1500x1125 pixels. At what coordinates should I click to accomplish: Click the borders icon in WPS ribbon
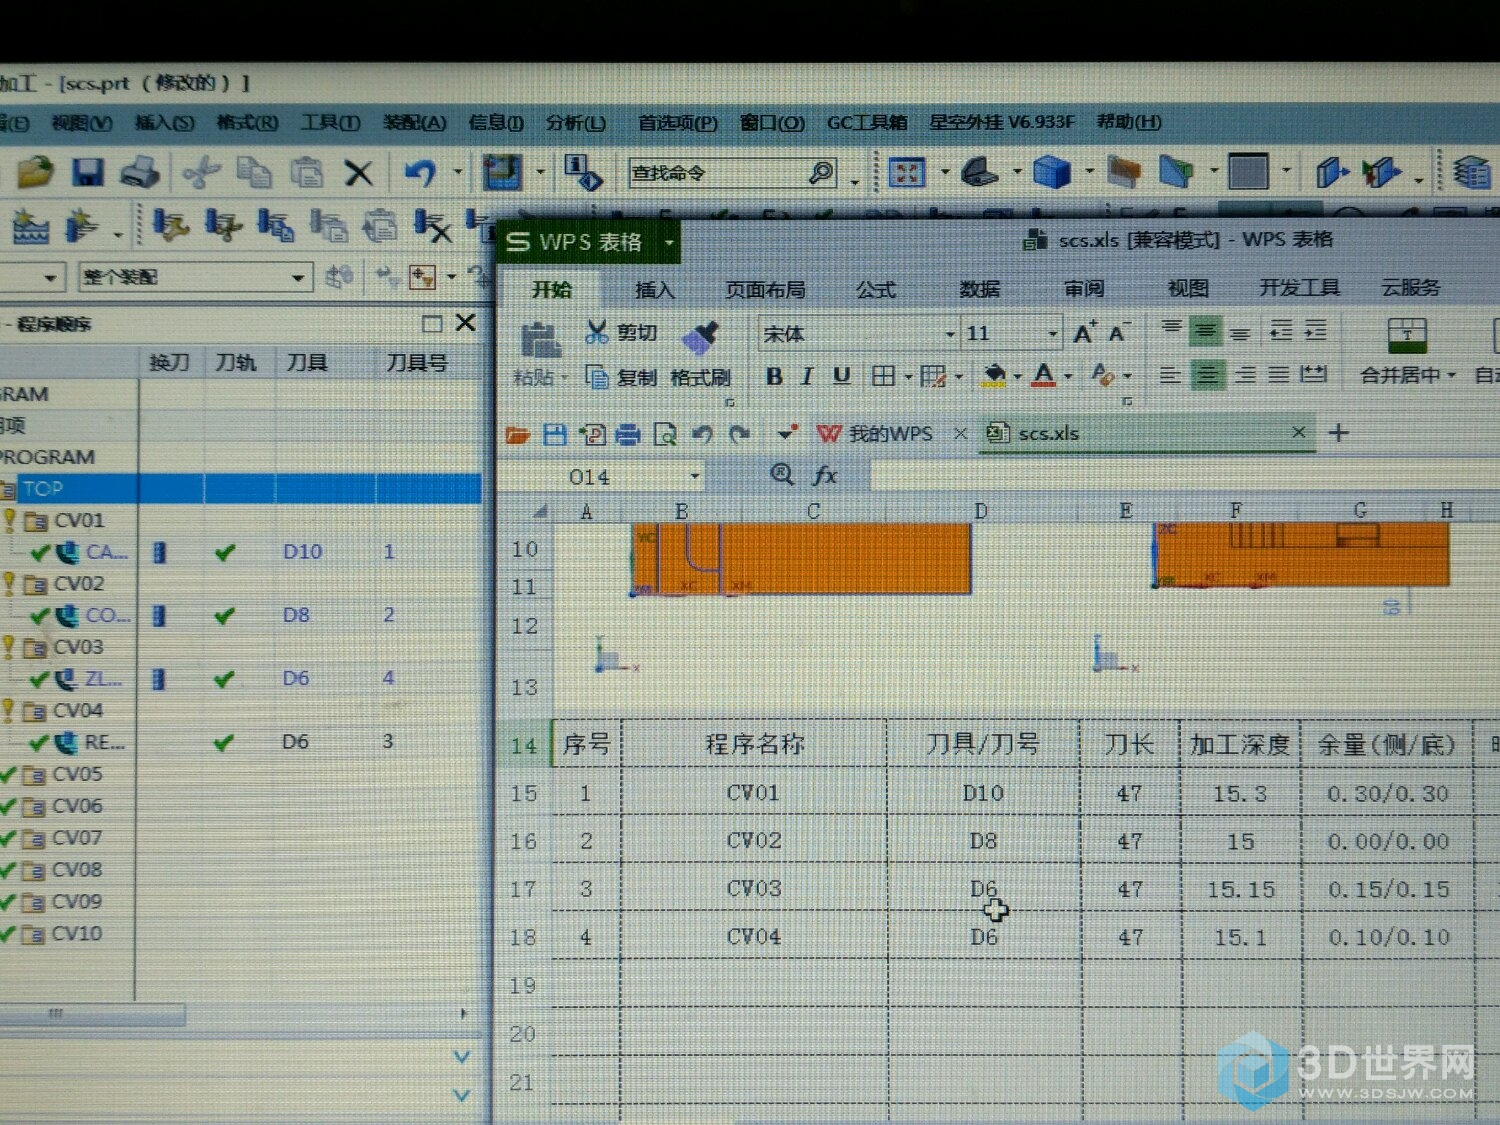[883, 376]
